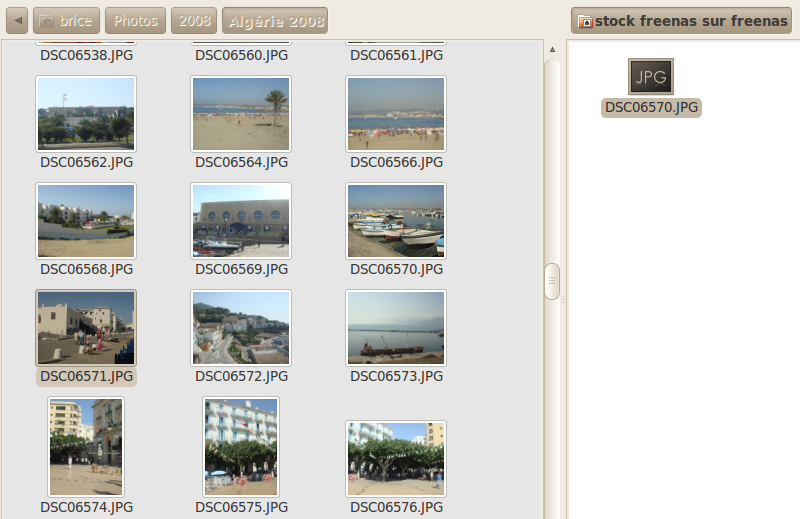Select the DSC06566.JPG thumbnail
The width and height of the screenshot is (800, 519).
click(396, 114)
